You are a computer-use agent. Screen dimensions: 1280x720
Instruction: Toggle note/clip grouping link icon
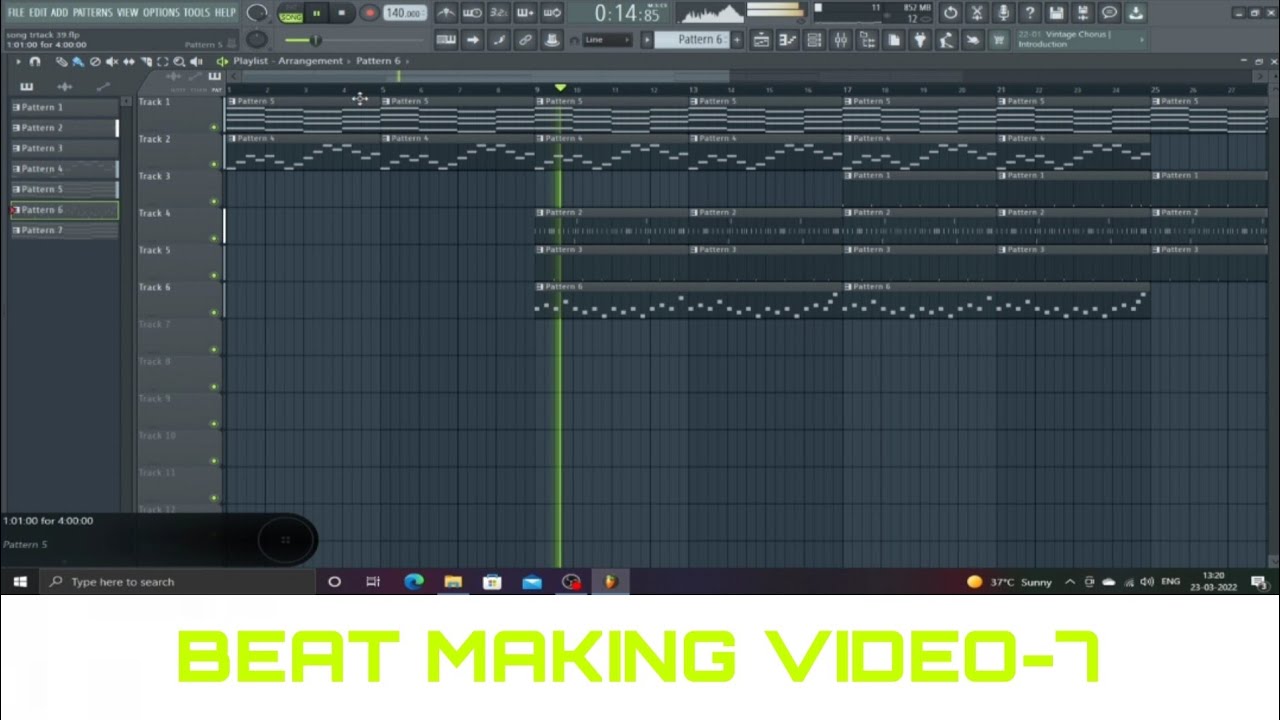pos(525,40)
